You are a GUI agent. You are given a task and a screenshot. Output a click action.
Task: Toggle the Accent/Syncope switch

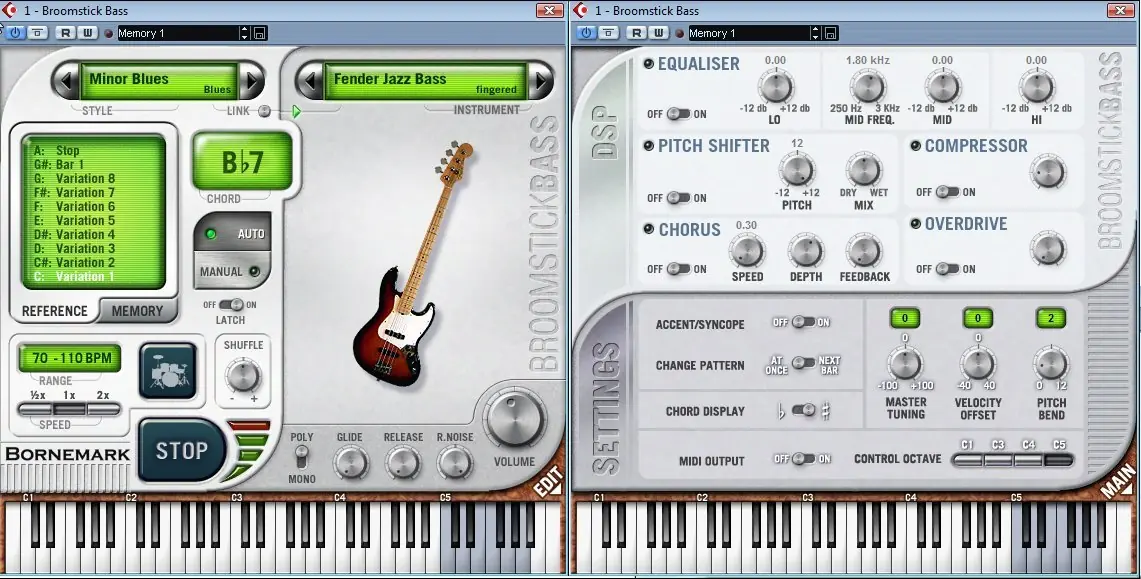[x=803, y=322]
